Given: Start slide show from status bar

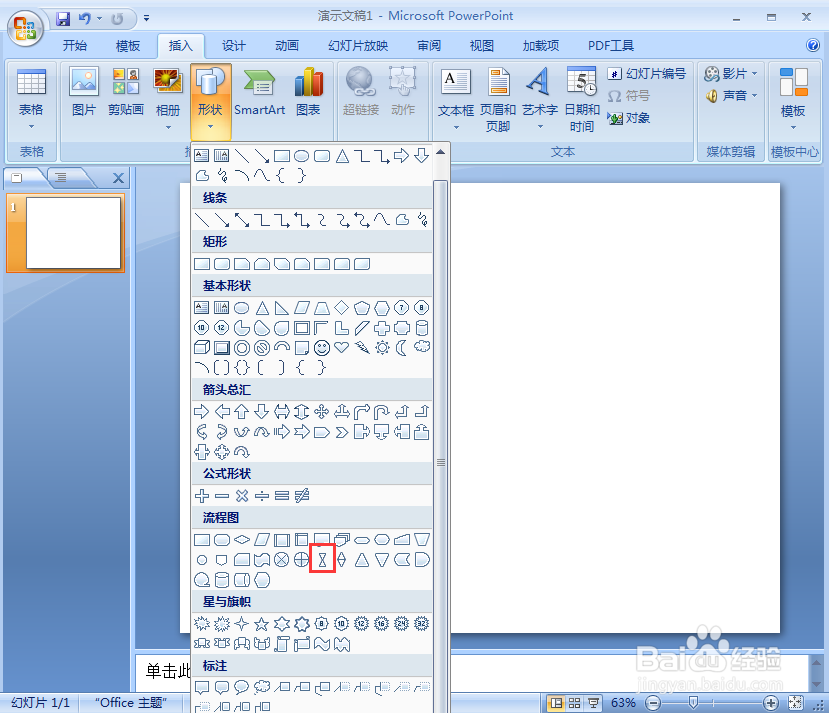Looking at the screenshot, I should pos(593,703).
